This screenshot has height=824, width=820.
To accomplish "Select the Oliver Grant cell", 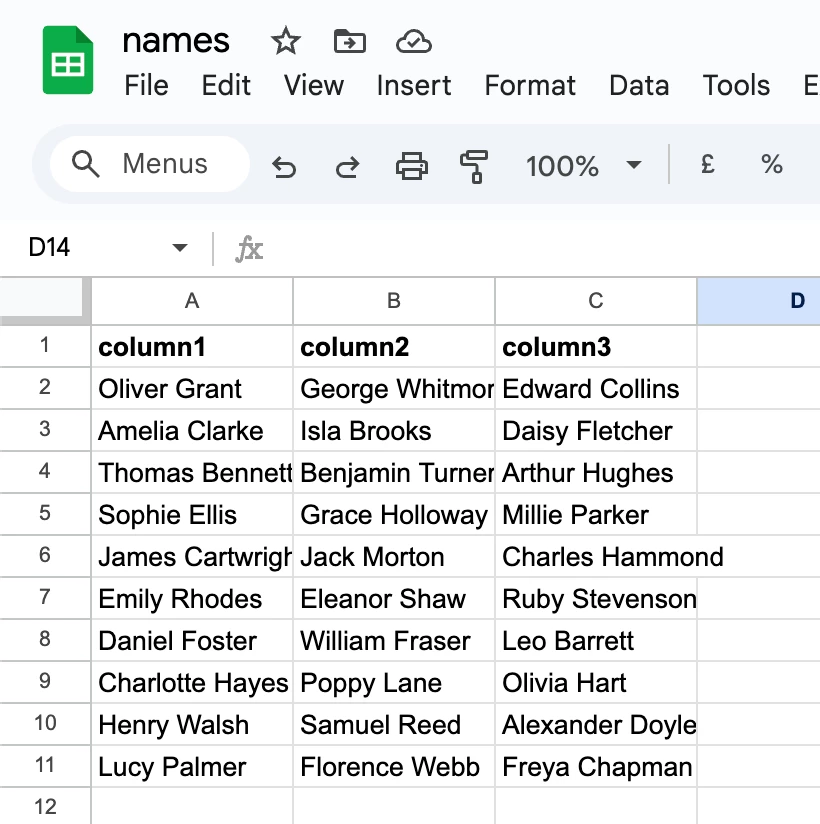I will tap(192, 388).
